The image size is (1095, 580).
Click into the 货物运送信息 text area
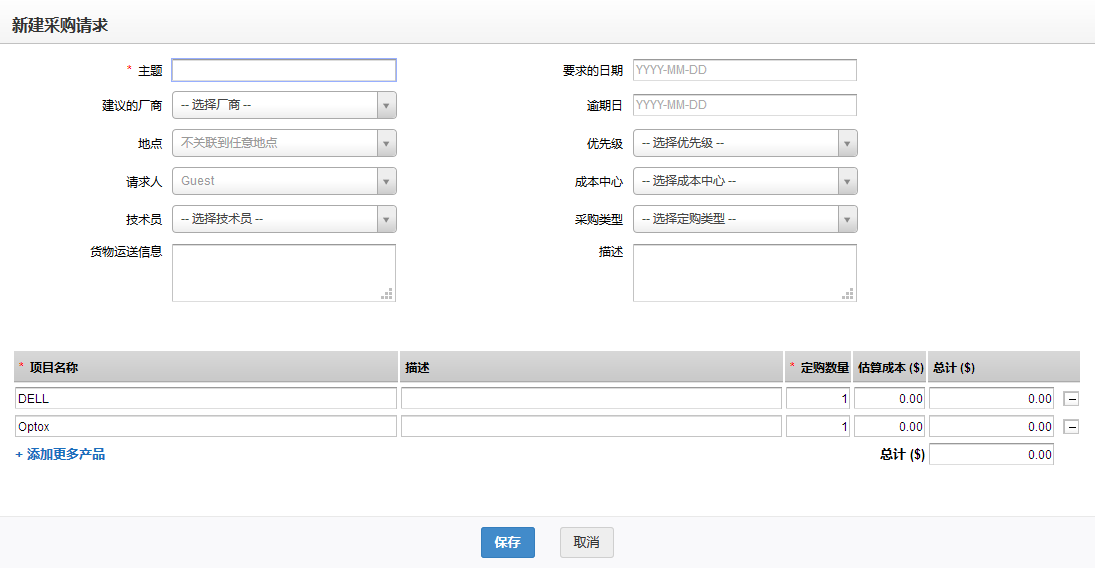click(284, 272)
